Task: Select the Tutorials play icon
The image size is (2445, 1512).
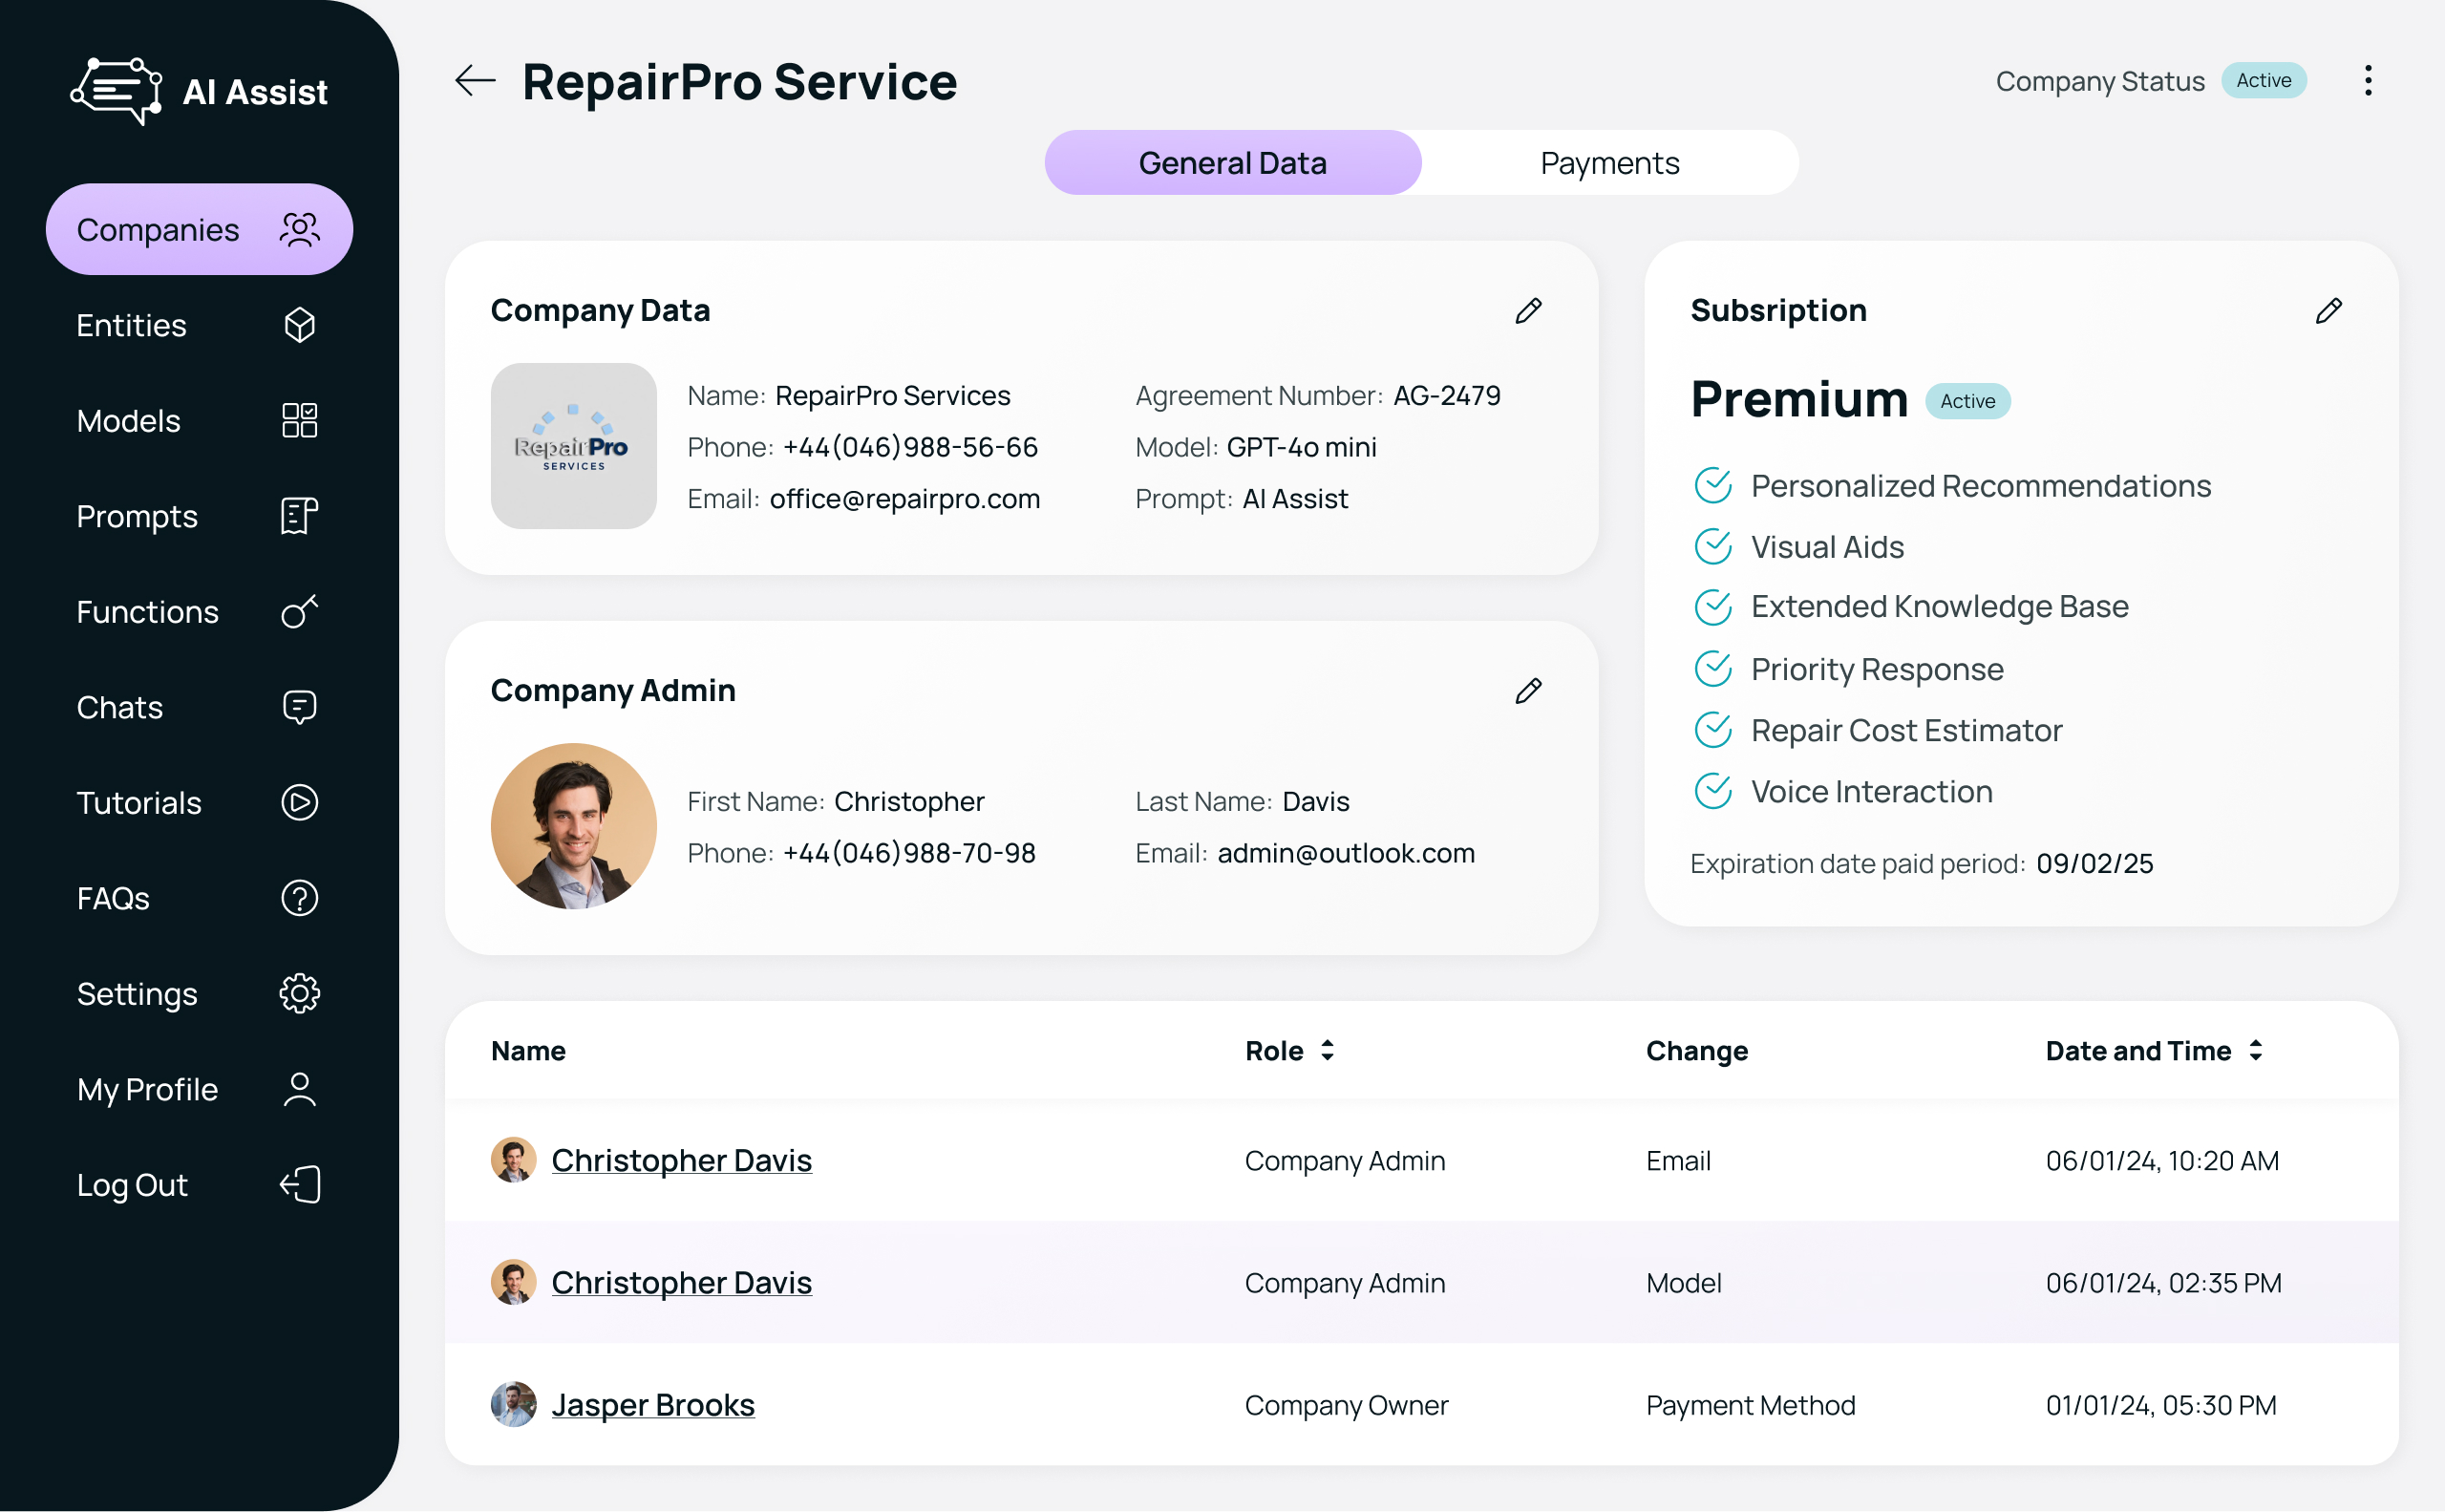Action: (299, 802)
